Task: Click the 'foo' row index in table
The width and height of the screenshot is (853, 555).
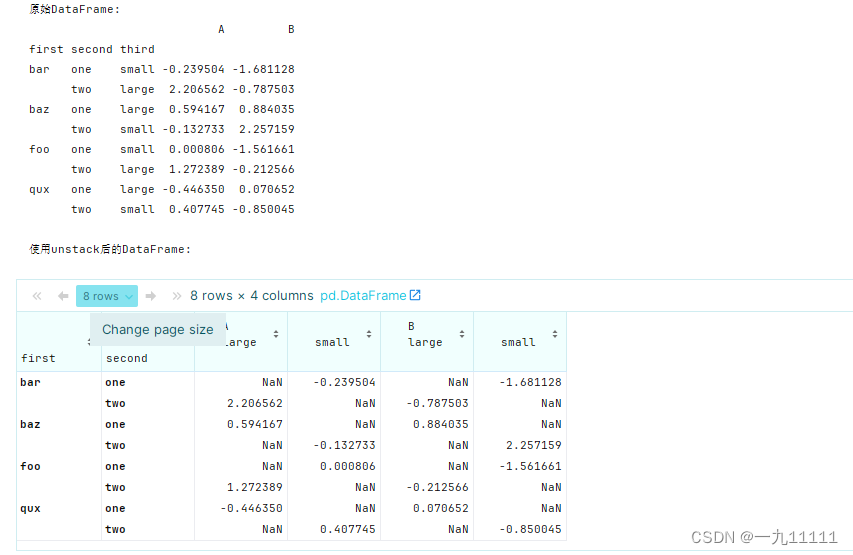Action: 30,466
